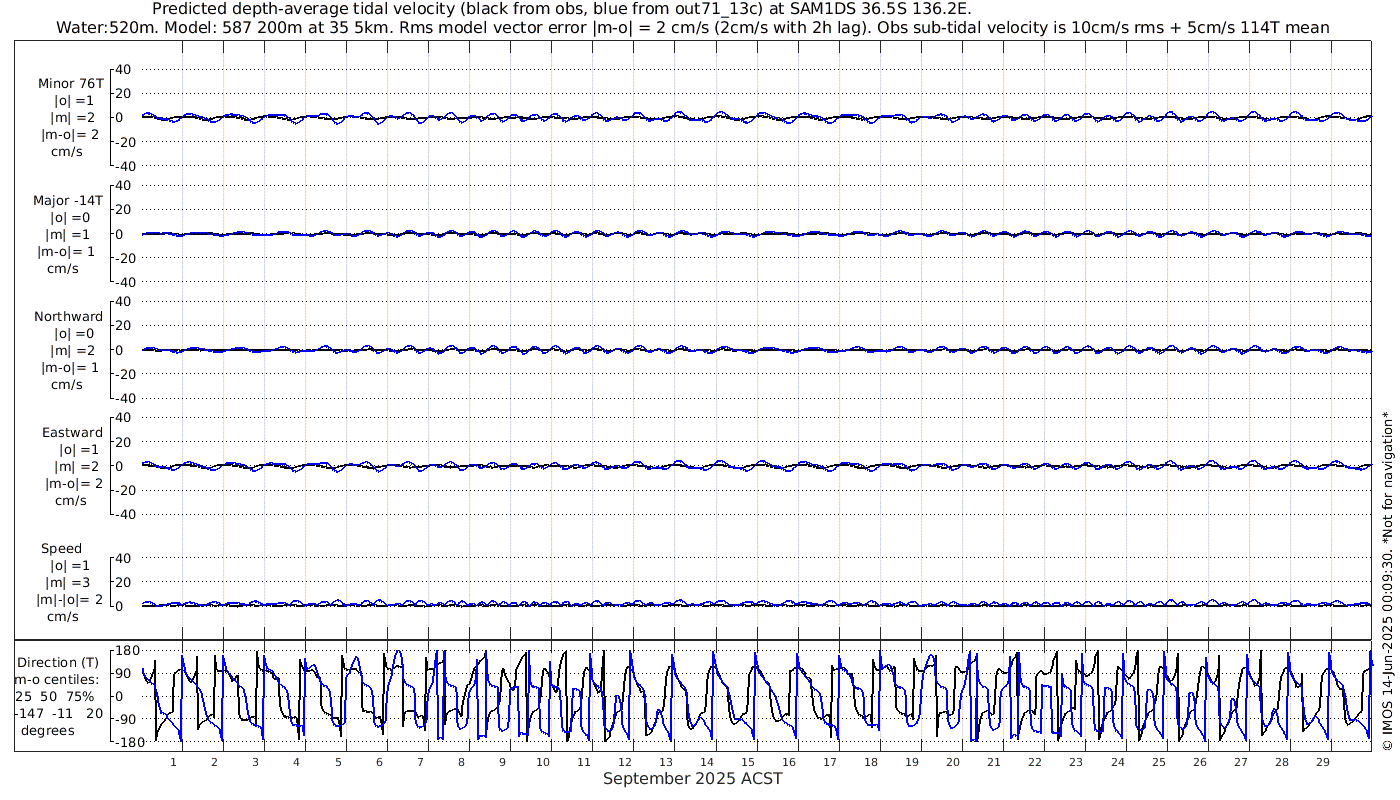Image resolution: width=1400 pixels, height=800 pixels.
Task: Click the "September 2025 ACST" axis title
Action: tap(693, 778)
